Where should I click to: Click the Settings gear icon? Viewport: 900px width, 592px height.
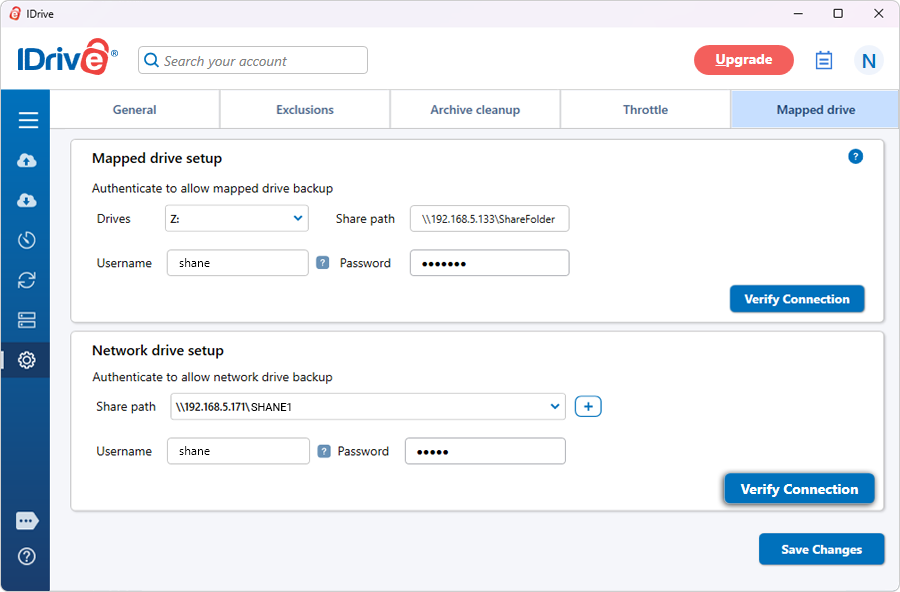(27, 360)
